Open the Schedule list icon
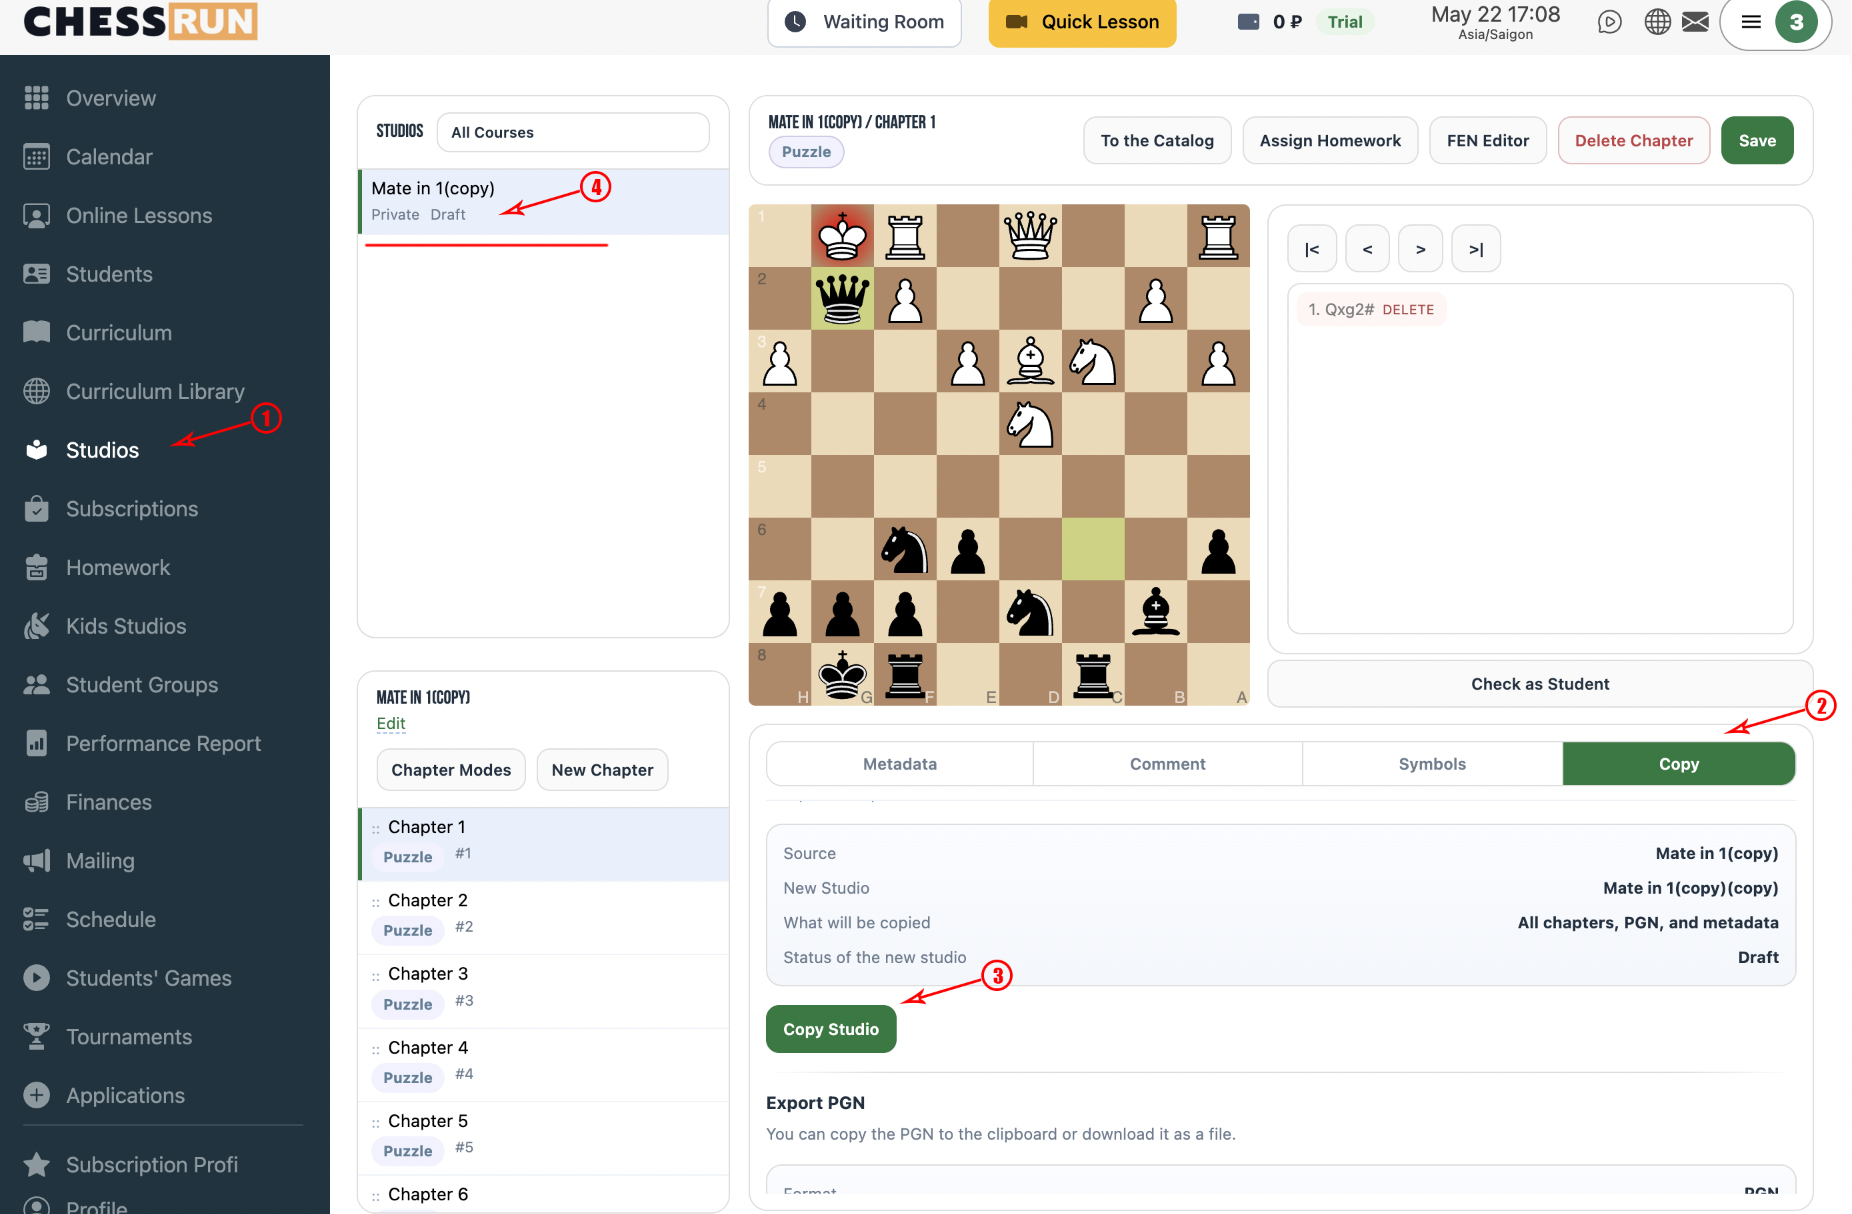Screen dimensions: 1852x1214 (x=37, y=920)
